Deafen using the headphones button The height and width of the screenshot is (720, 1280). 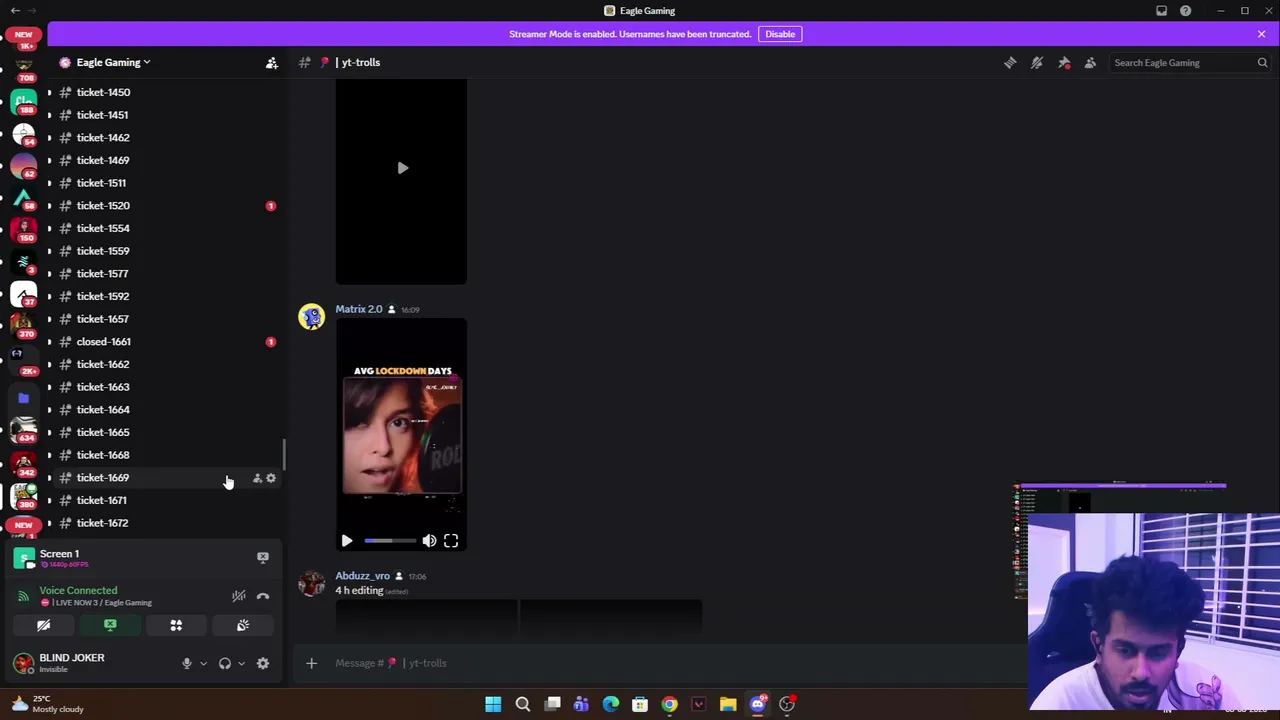pos(225,664)
